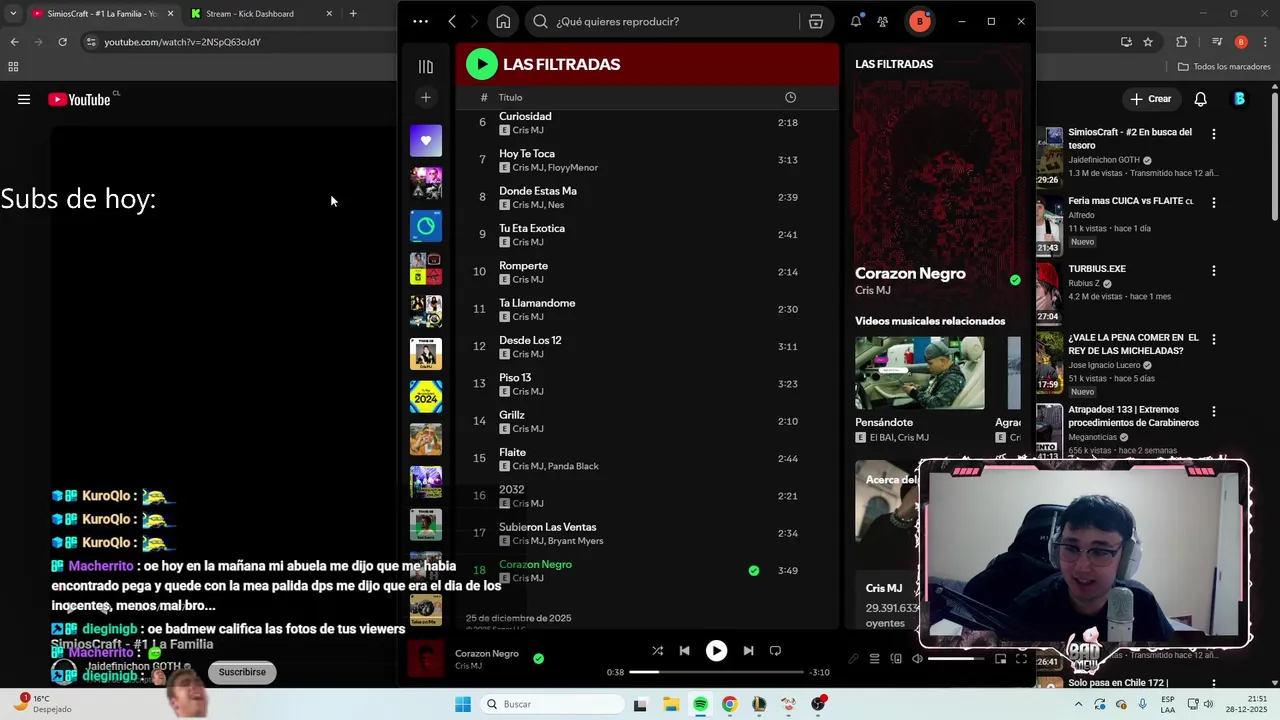Open artist link 'Panda Black' on Flaite row
Viewport: 1280px width, 720px height.
574,466
